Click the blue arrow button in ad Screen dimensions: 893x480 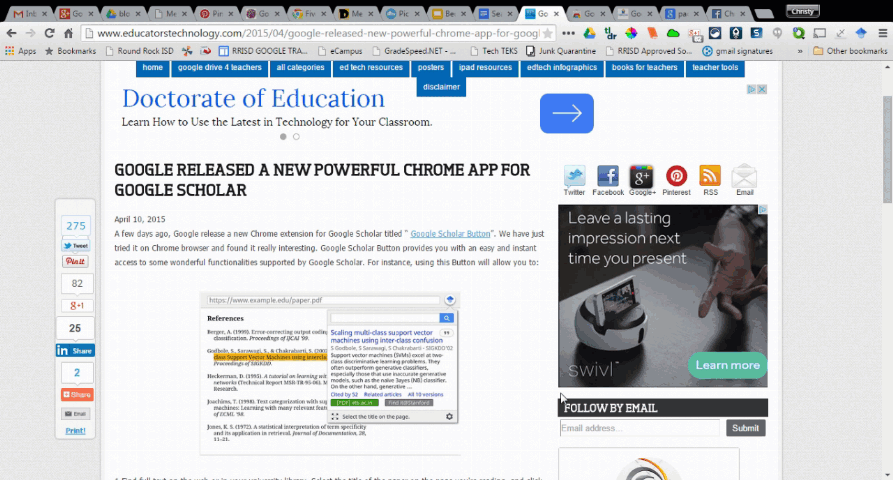click(x=567, y=113)
